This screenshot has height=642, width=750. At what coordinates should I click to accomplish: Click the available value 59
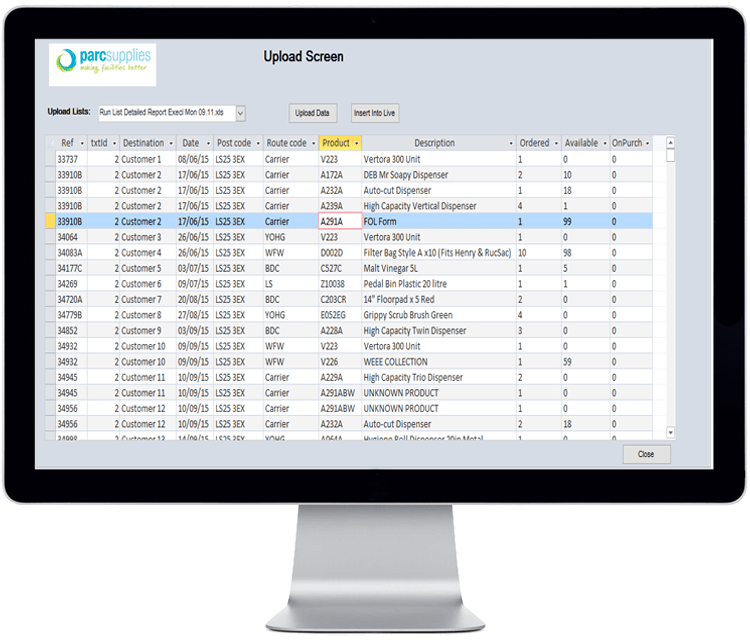tap(585, 362)
